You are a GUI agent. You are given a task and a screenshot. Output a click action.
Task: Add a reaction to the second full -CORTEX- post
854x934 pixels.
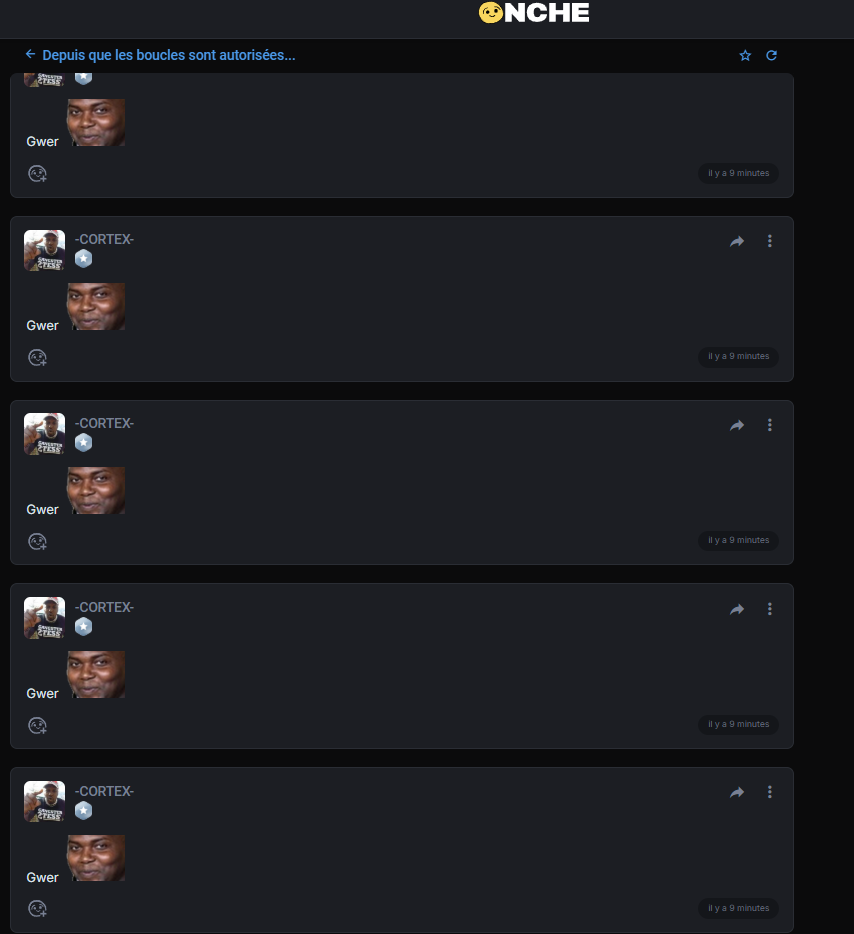tap(38, 542)
